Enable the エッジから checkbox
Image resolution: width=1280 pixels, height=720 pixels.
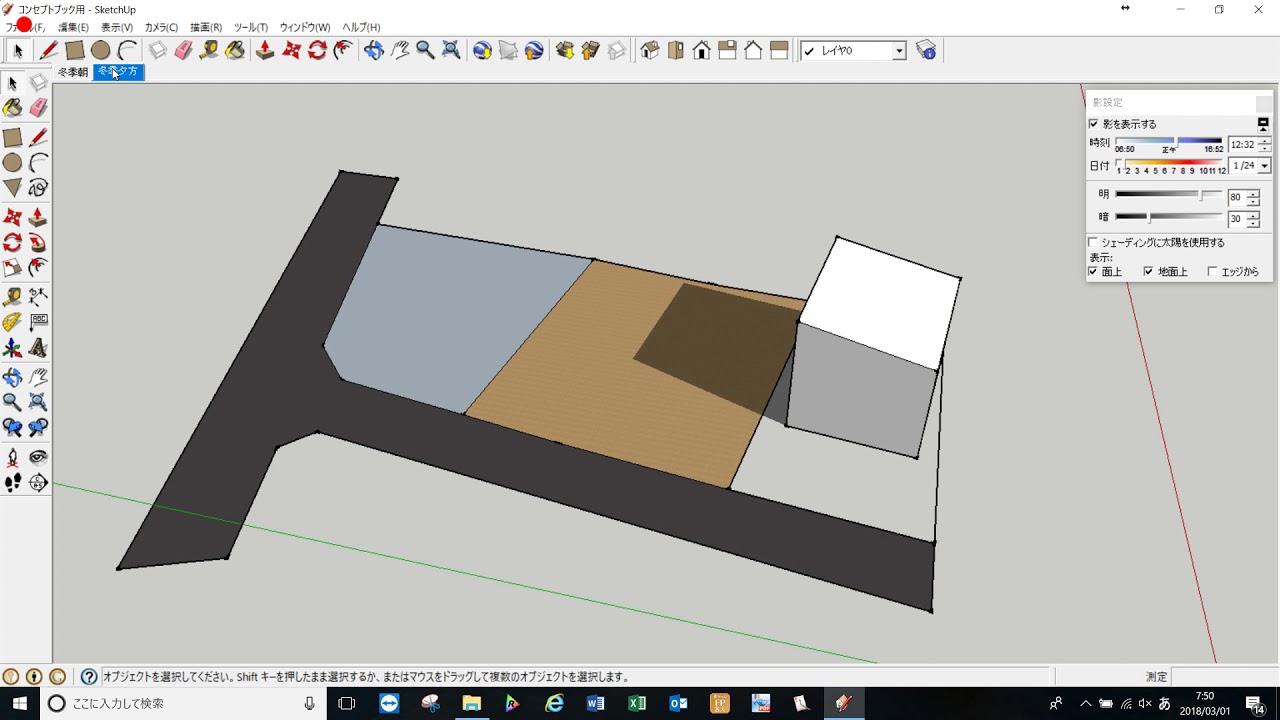coord(1212,271)
